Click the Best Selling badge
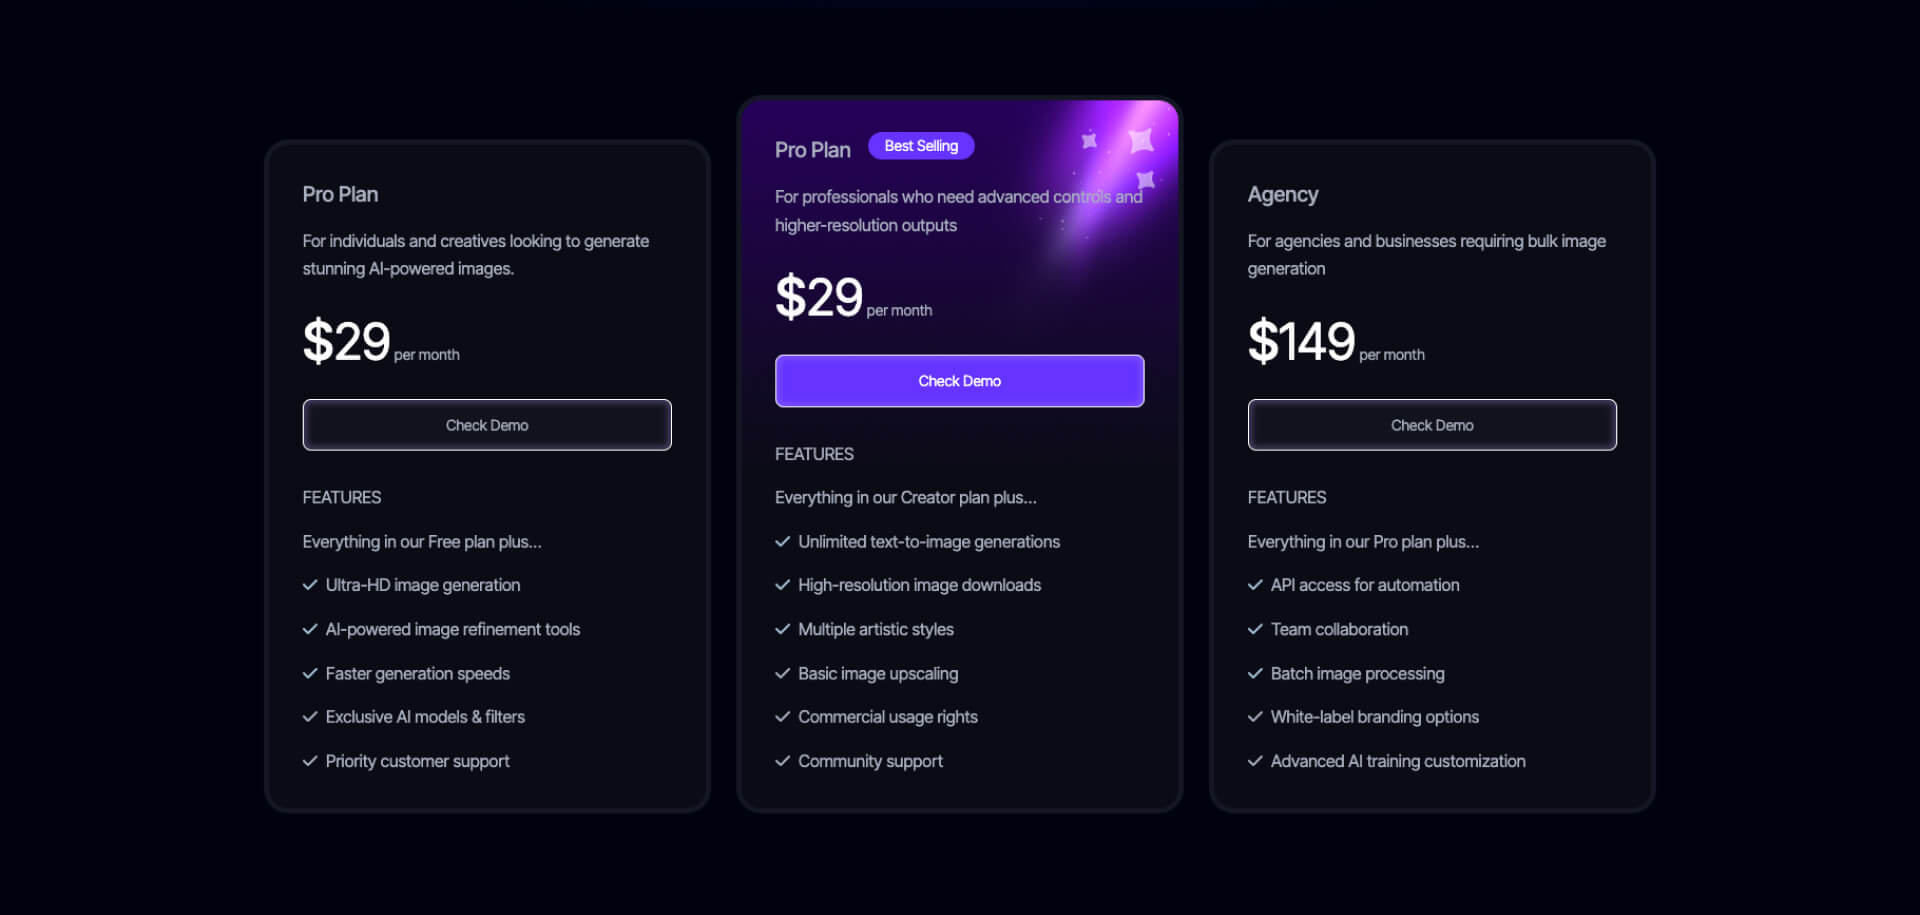Screen dimensions: 1920x915 [921, 146]
